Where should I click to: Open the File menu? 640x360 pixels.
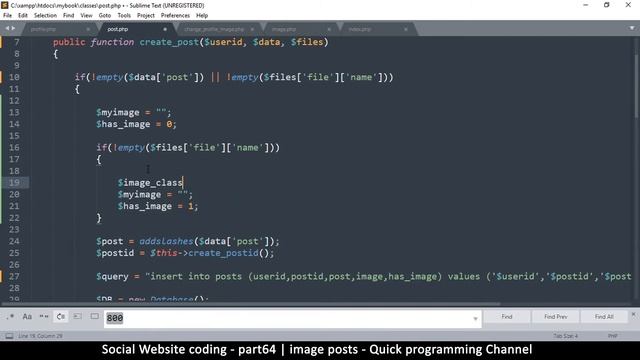7,16
